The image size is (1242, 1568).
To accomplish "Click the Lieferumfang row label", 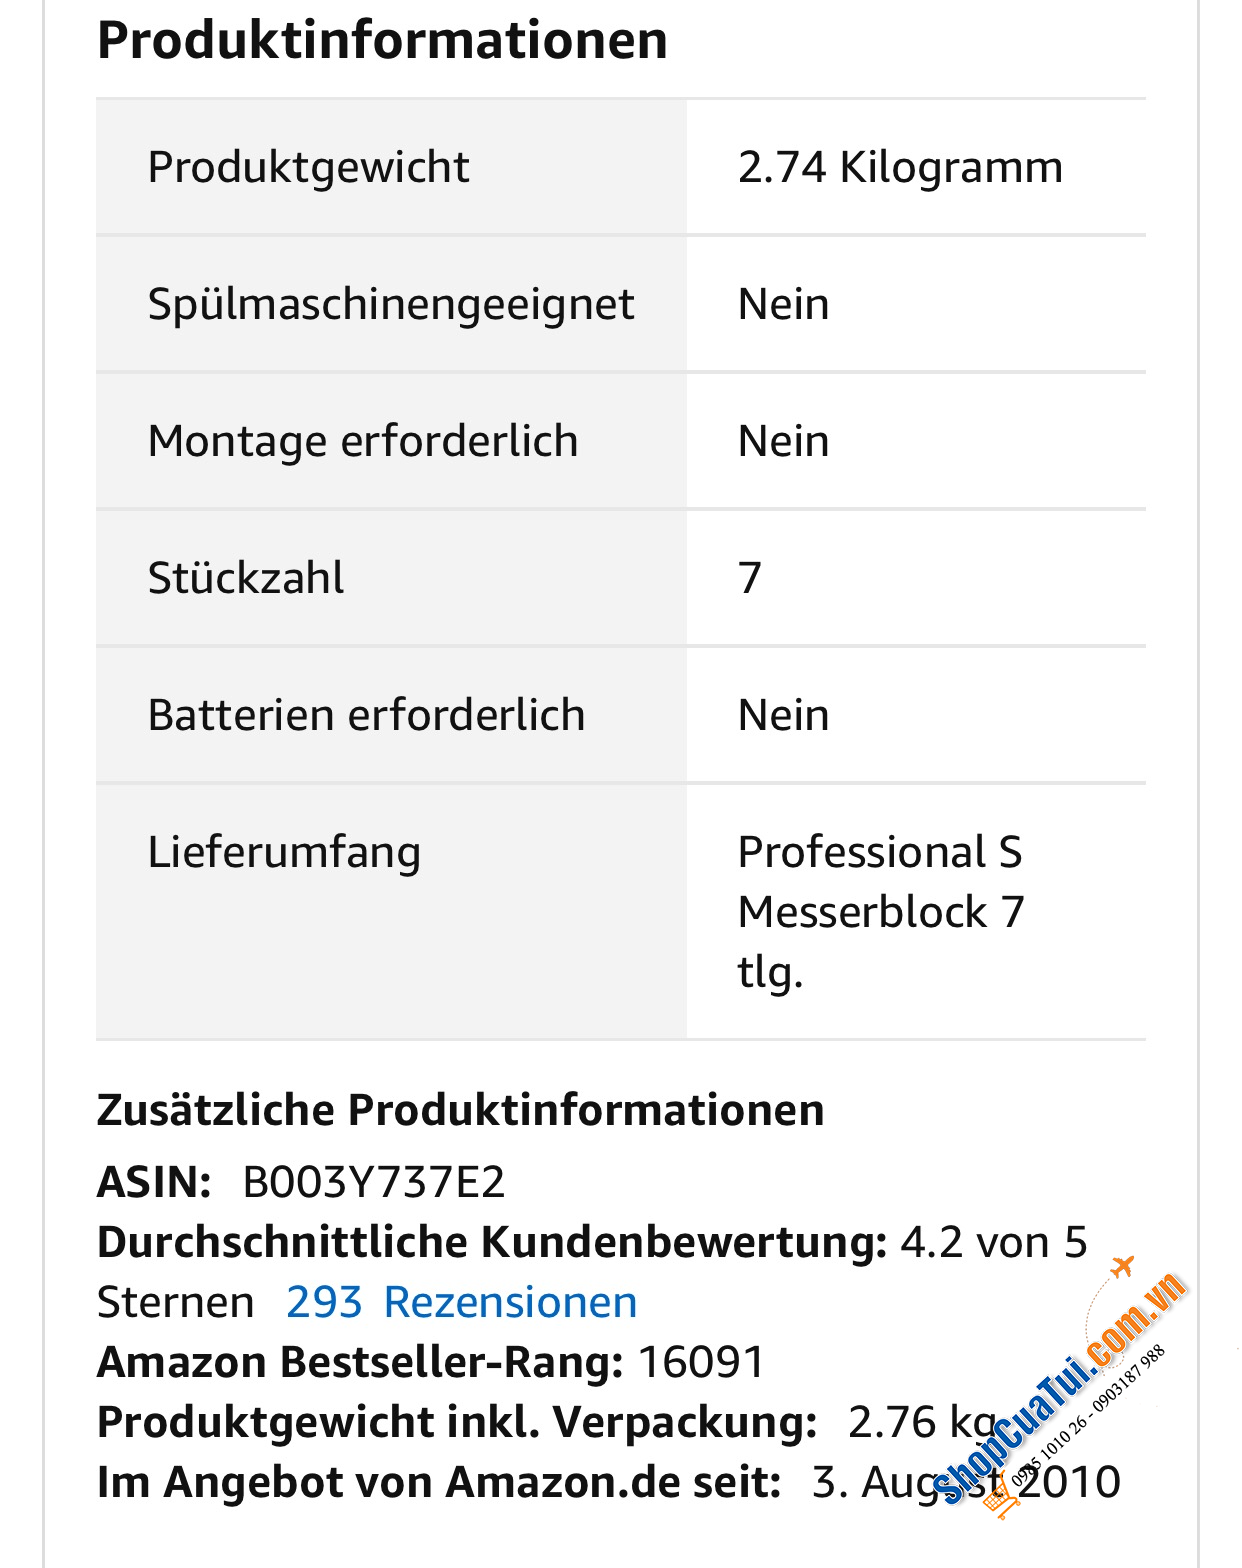I will [284, 852].
